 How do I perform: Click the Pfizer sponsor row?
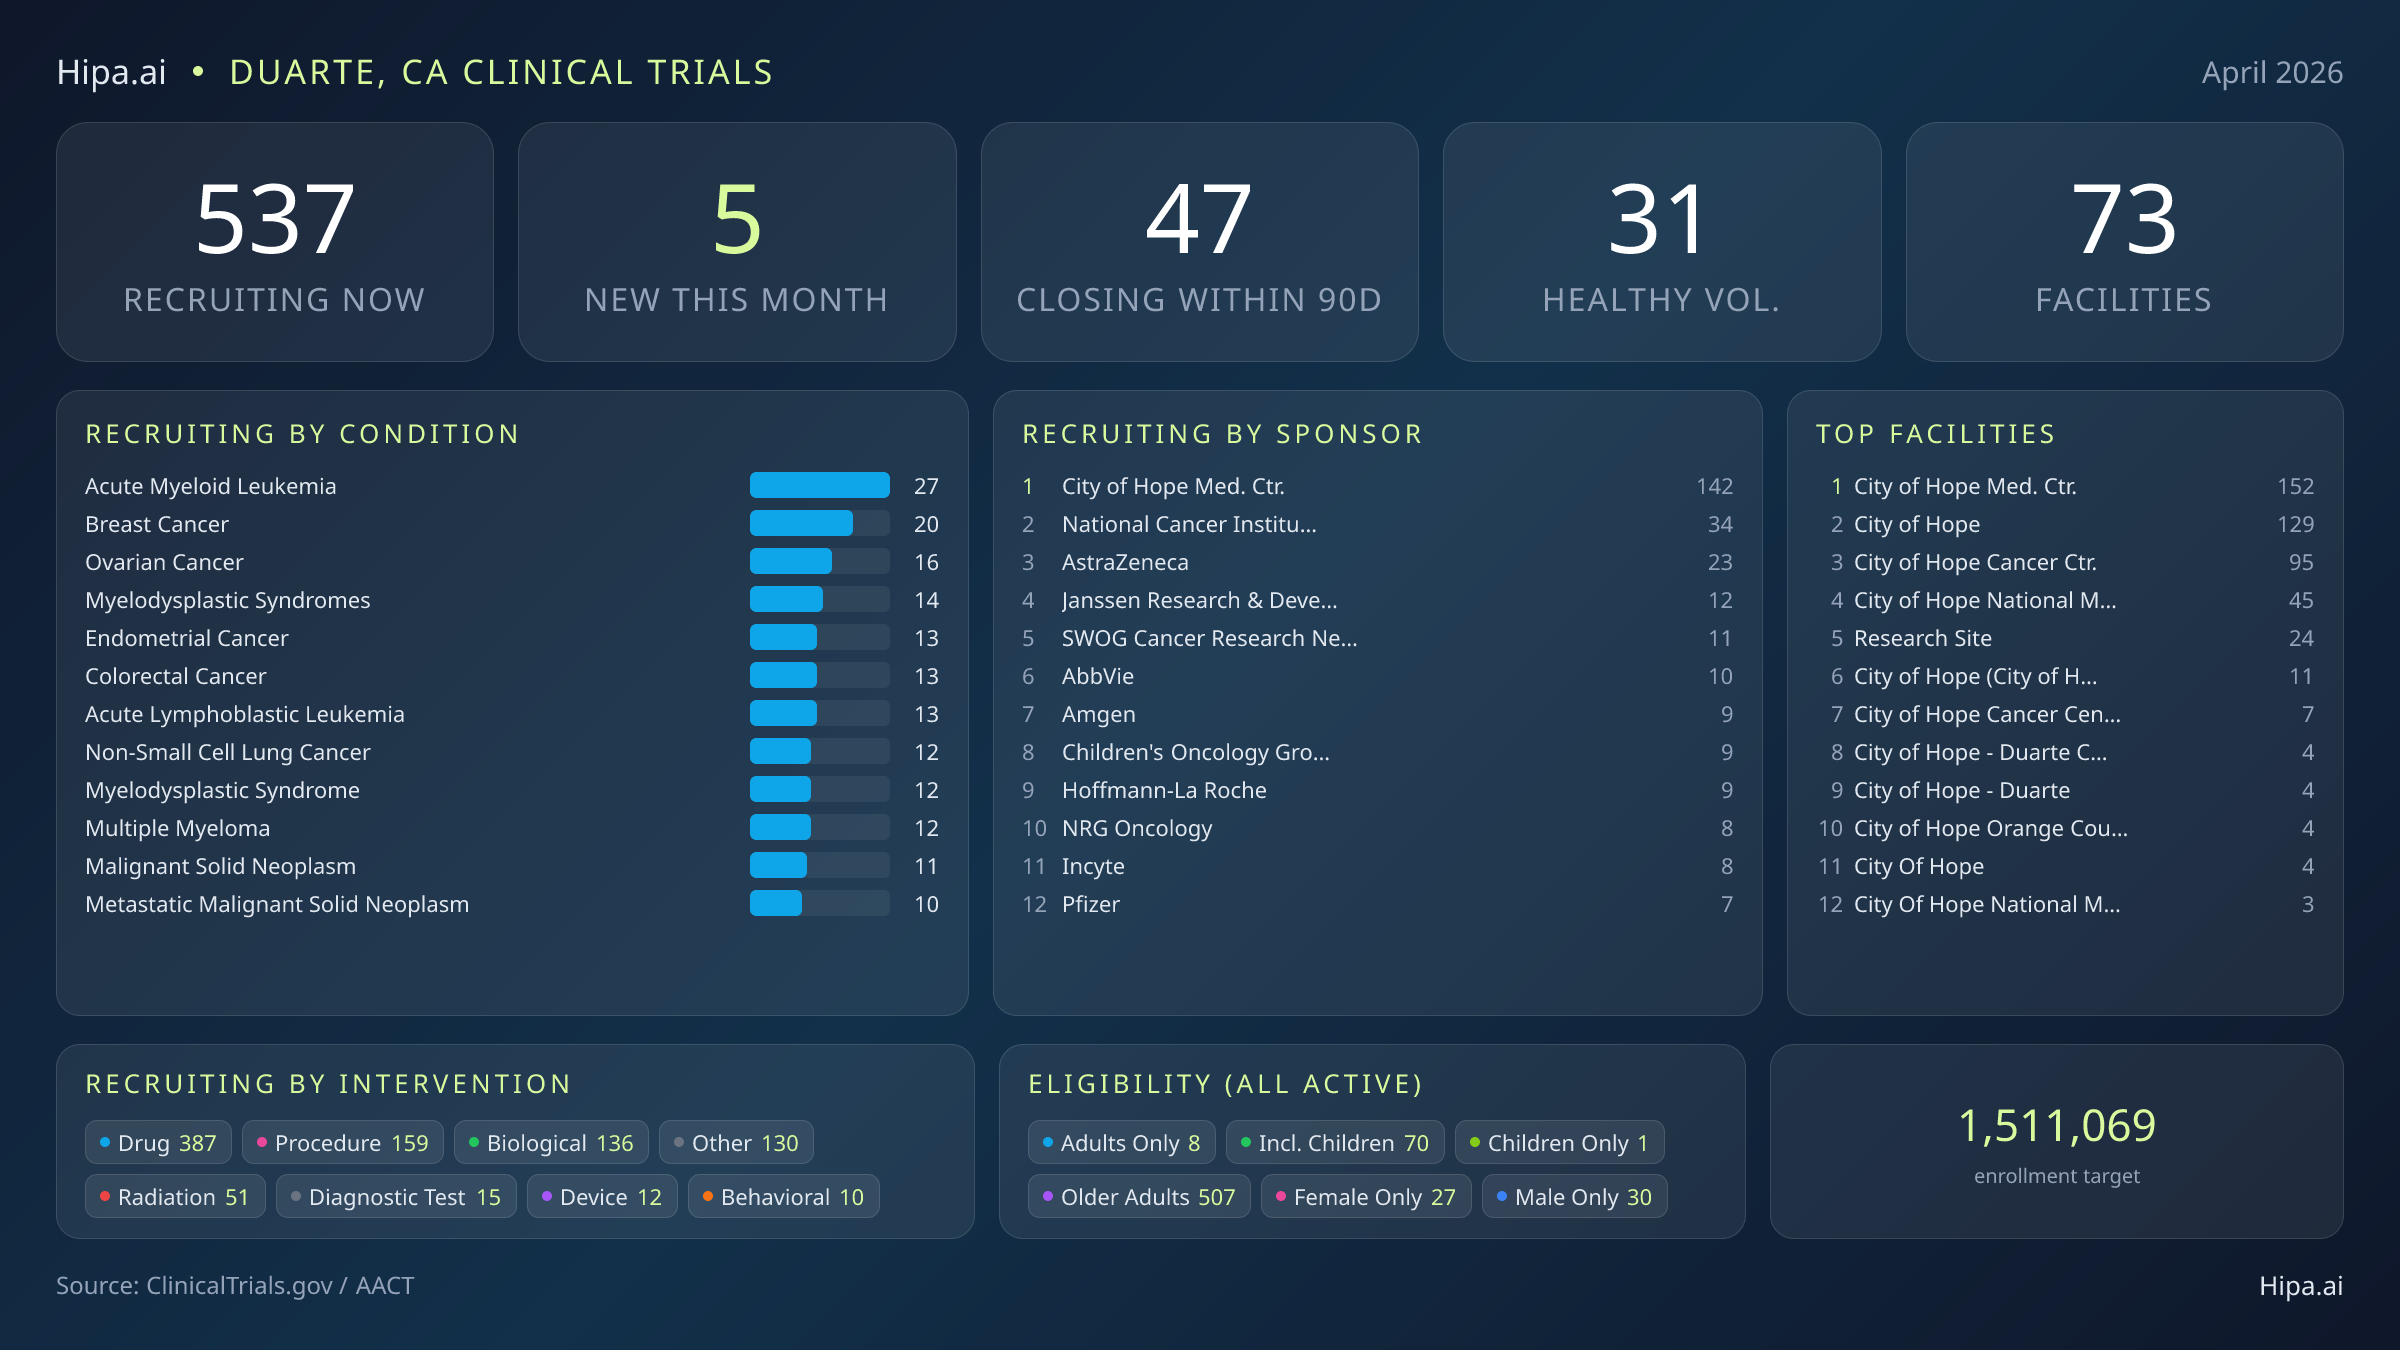pos(1377,903)
